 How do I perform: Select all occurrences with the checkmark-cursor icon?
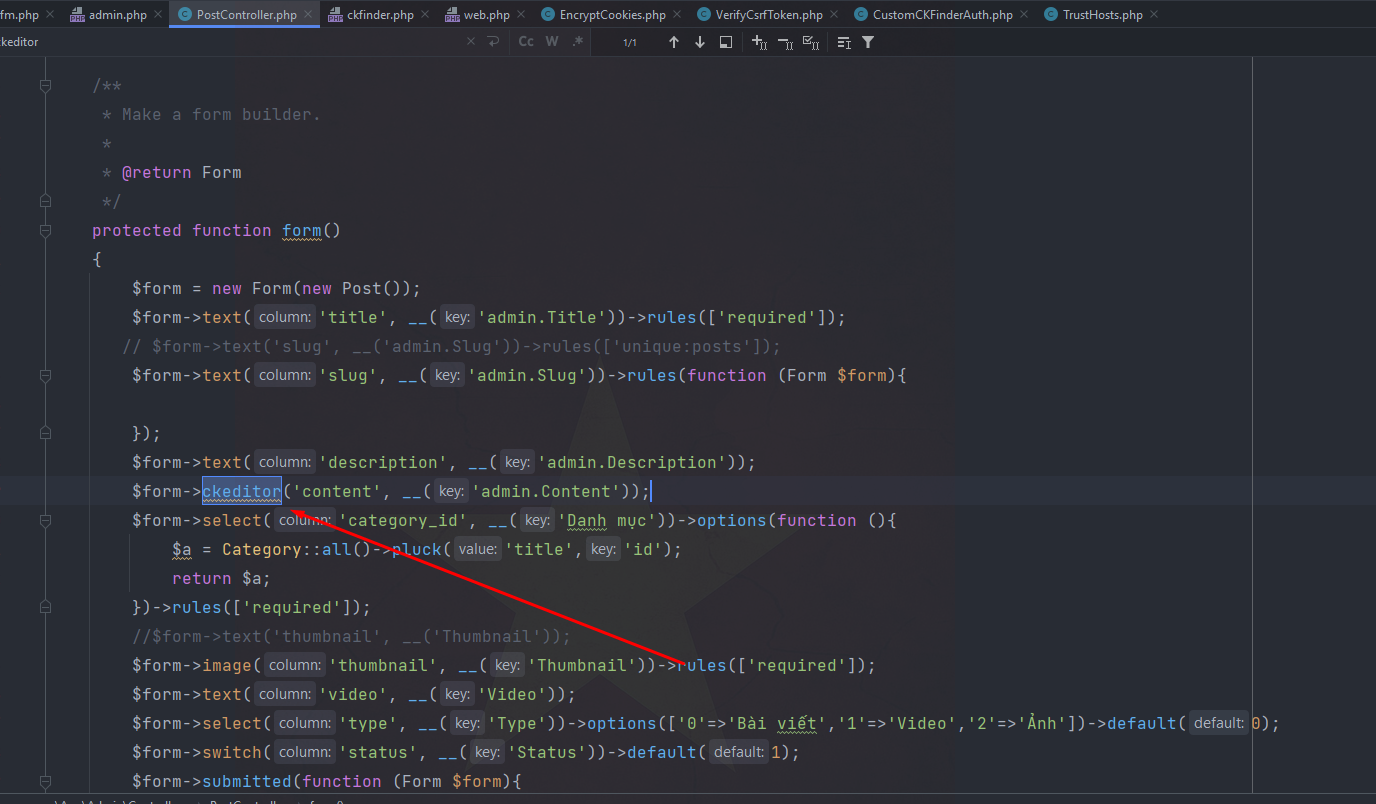click(x=811, y=42)
